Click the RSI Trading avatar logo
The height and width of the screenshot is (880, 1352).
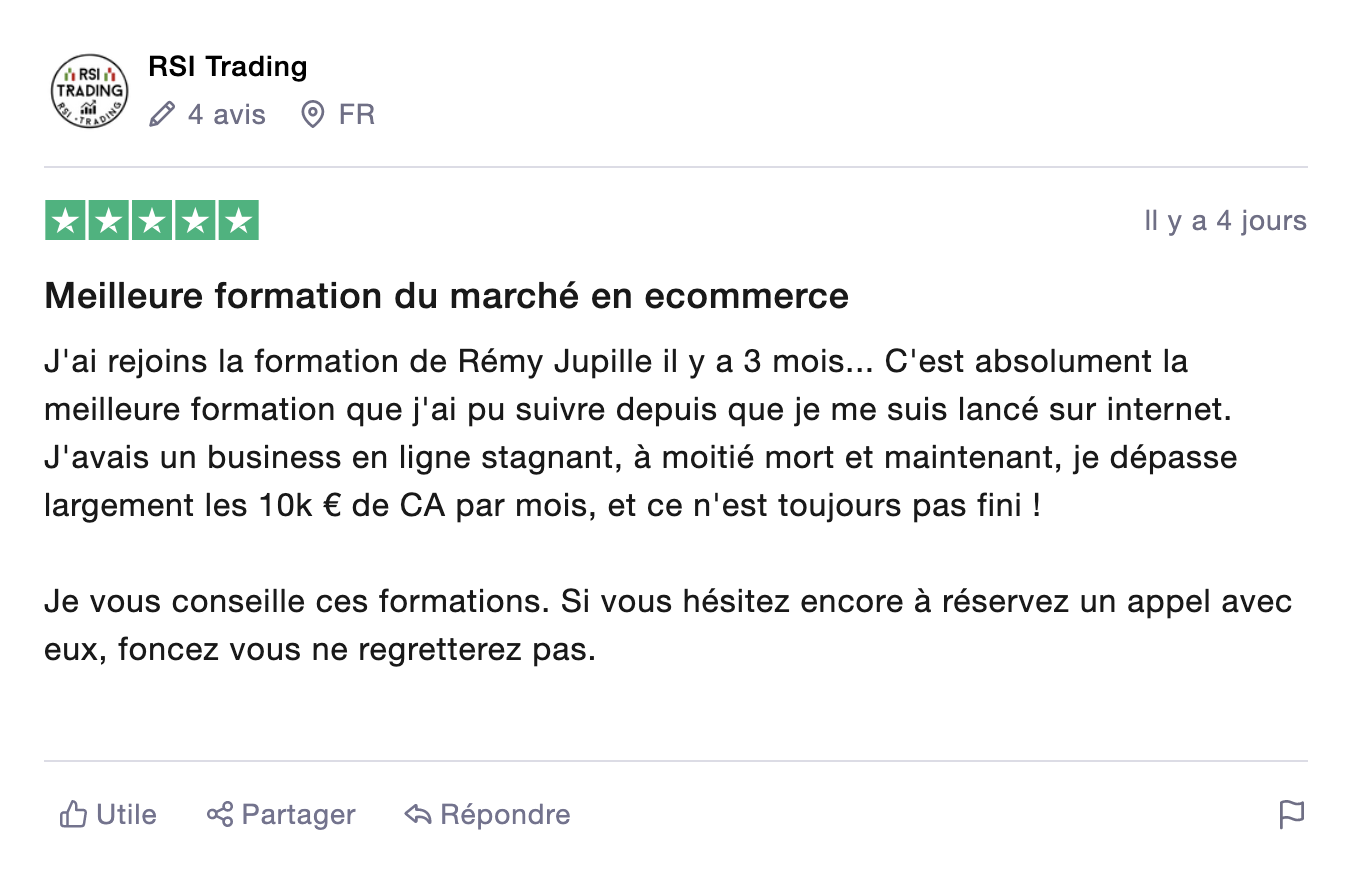[89, 91]
